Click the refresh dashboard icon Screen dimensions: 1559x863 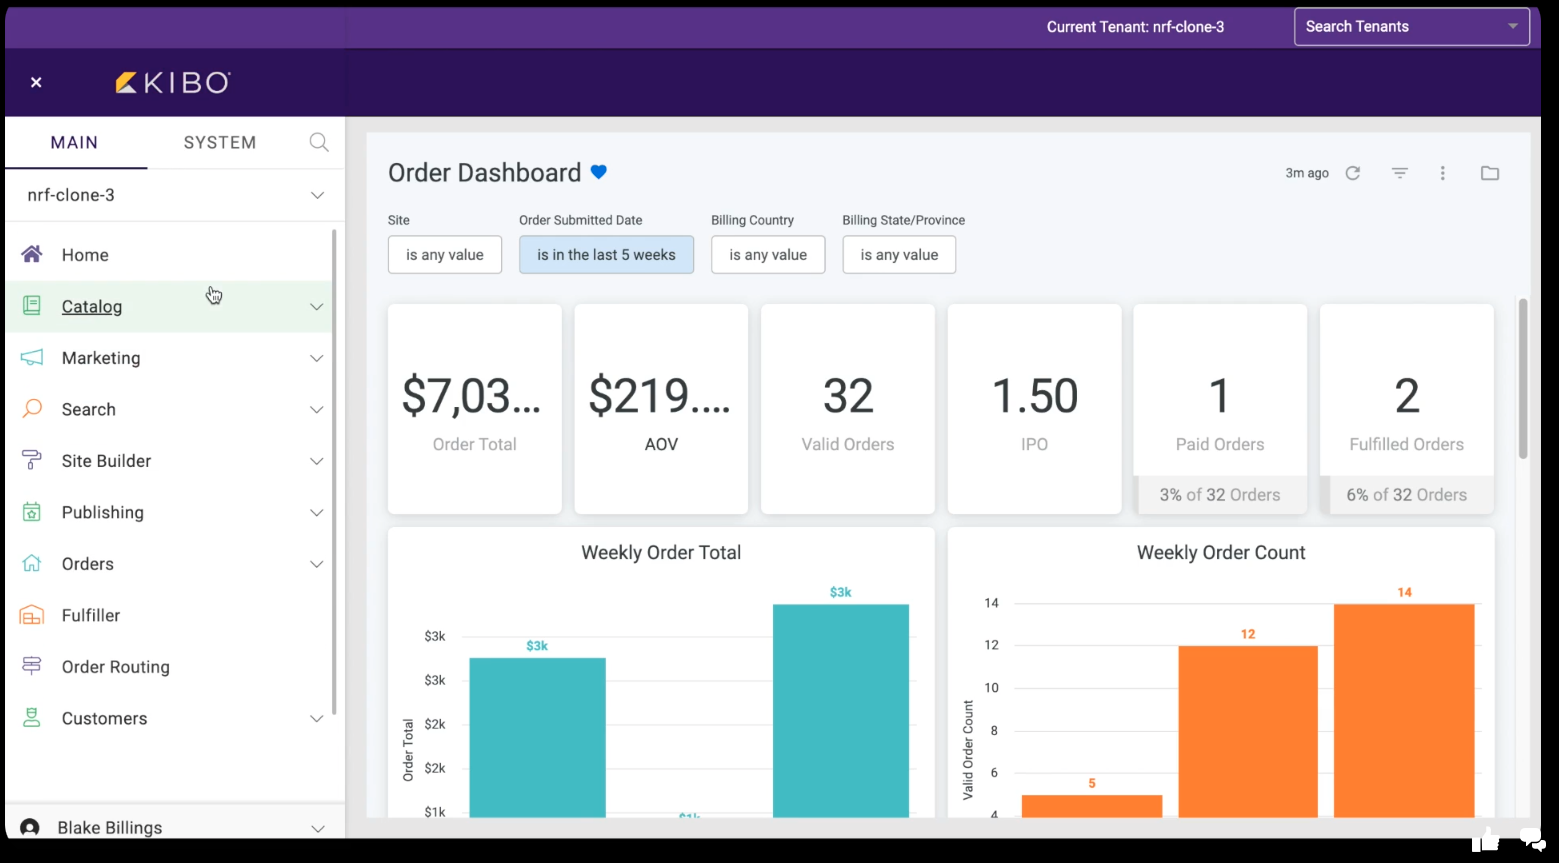point(1353,173)
